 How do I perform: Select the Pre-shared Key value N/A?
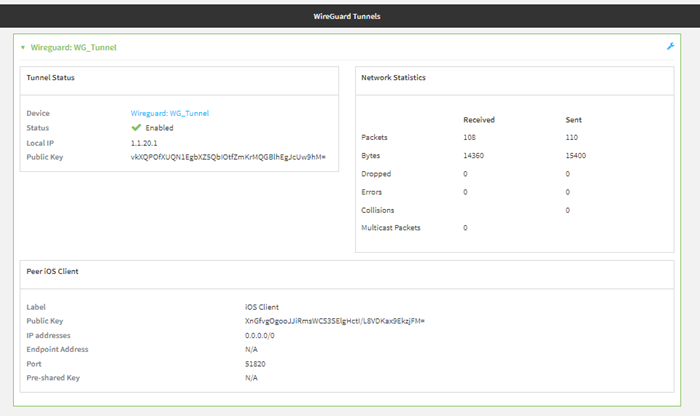251,378
